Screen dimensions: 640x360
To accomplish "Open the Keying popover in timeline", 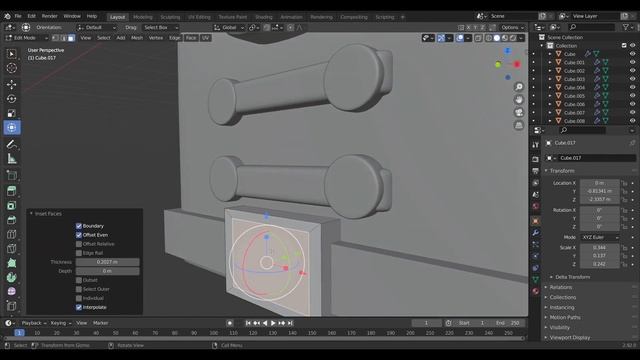I will tap(60, 323).
